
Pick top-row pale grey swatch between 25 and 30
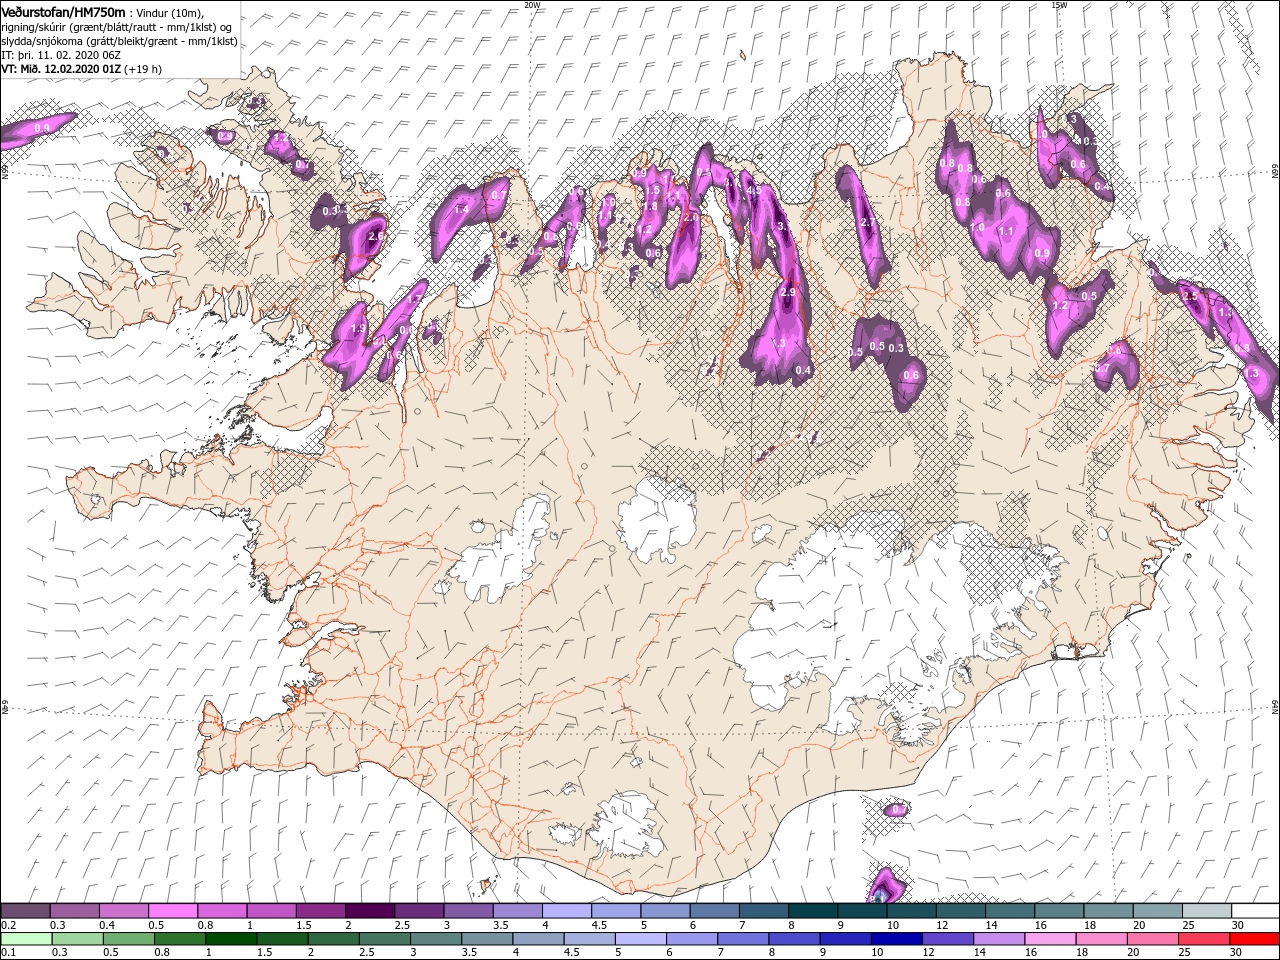pyautogui.click(x=1205, y=911)
